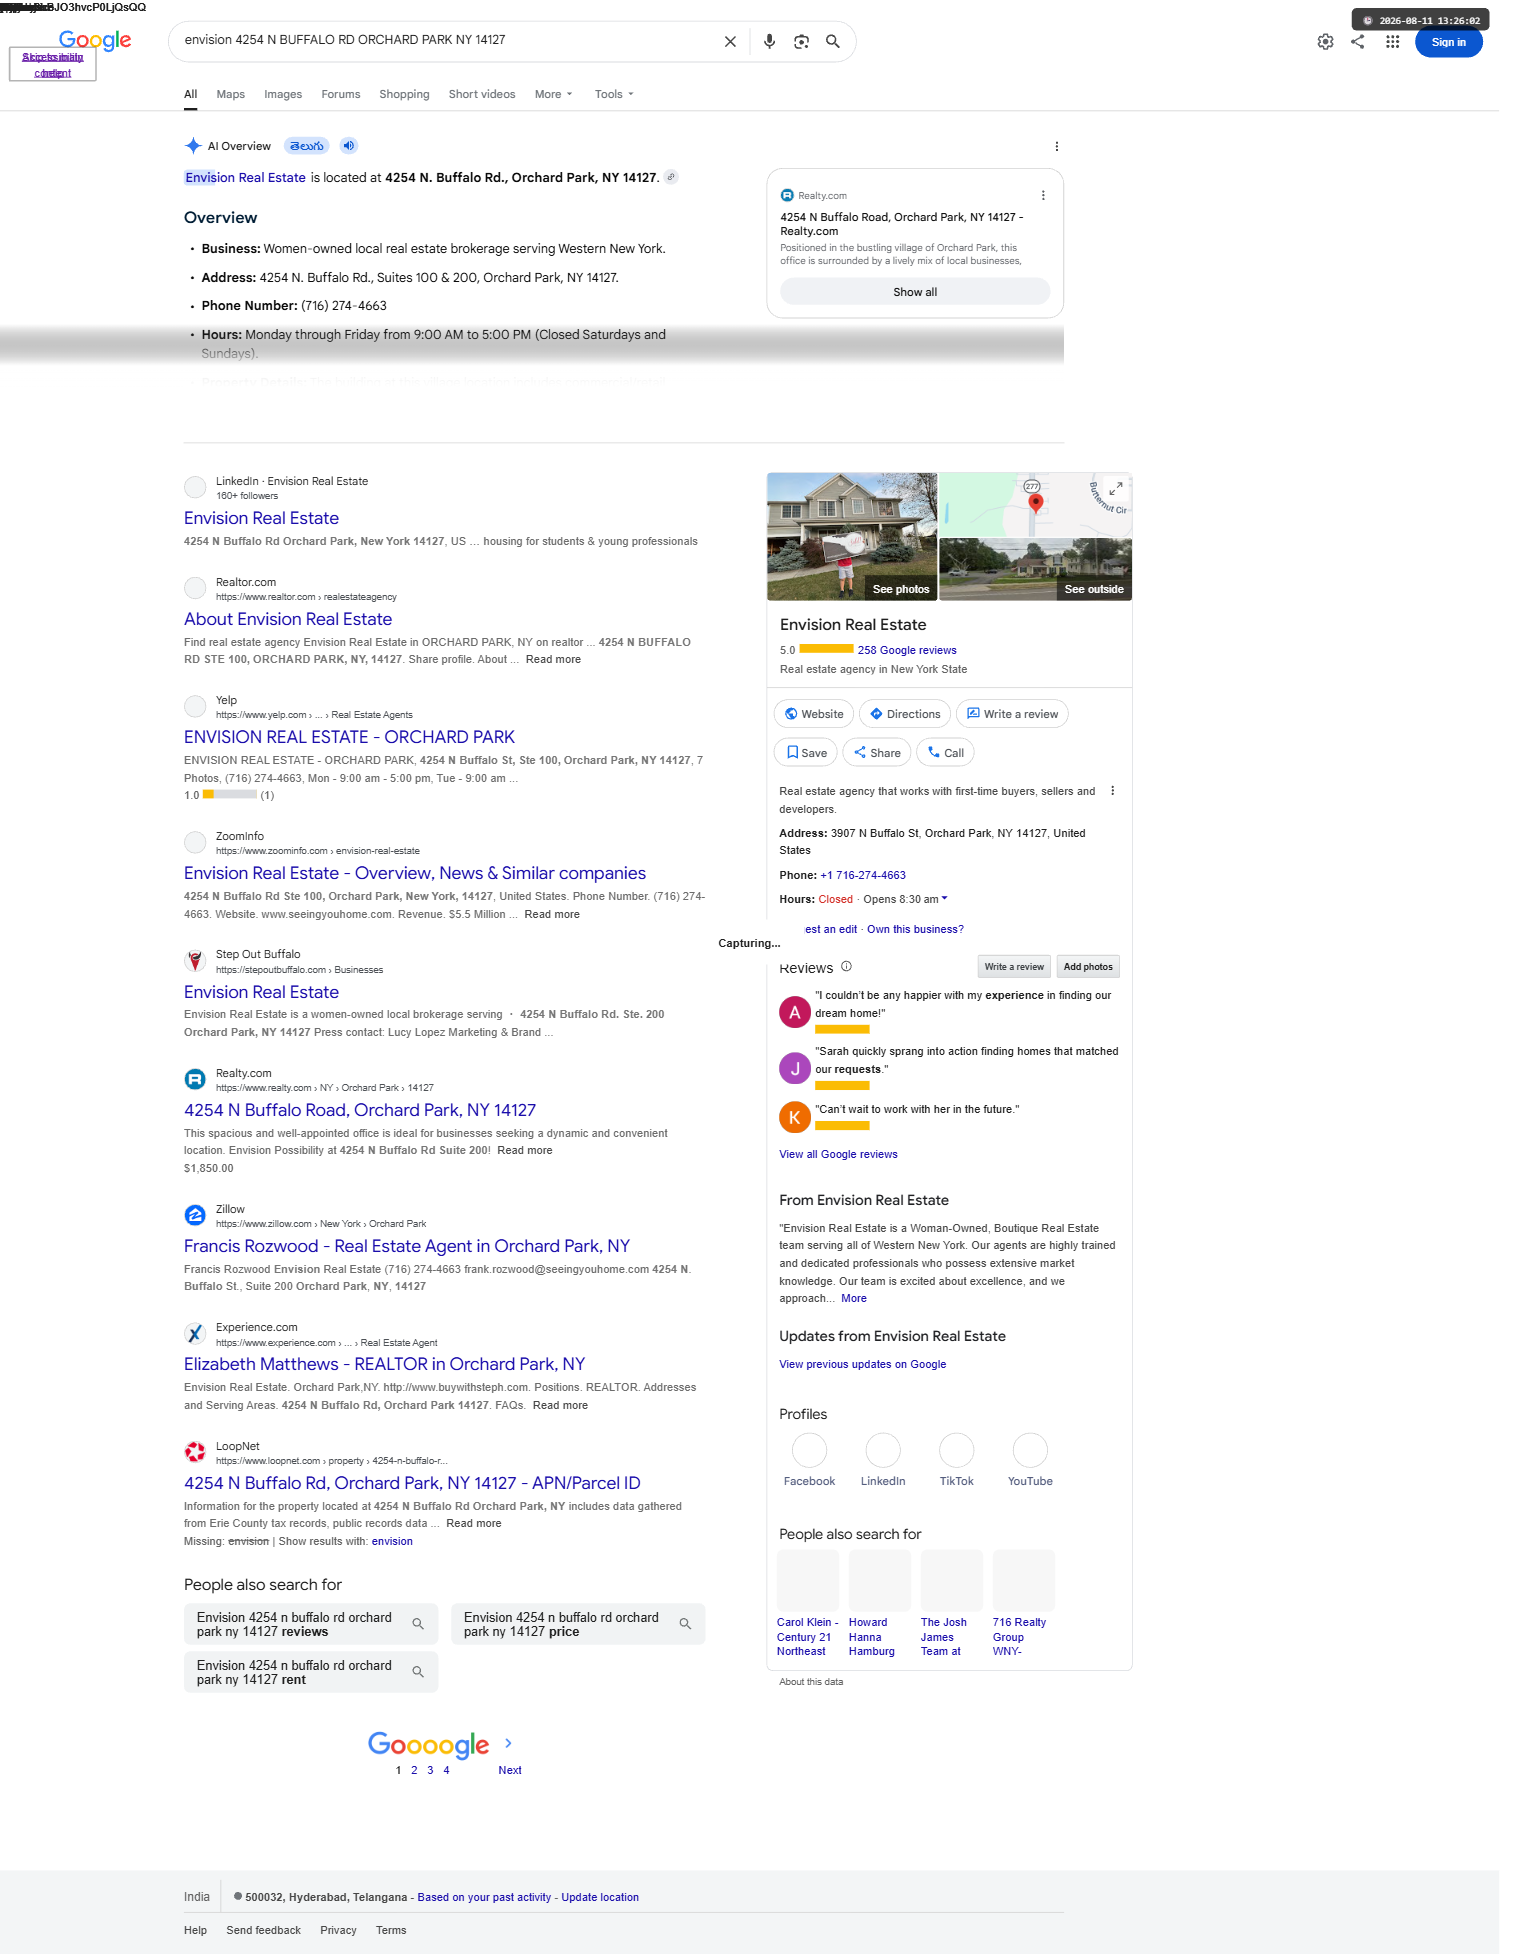1517x1954 pixels.
Task: Show all AI Overview sources
Action: [x=915, y=292]
